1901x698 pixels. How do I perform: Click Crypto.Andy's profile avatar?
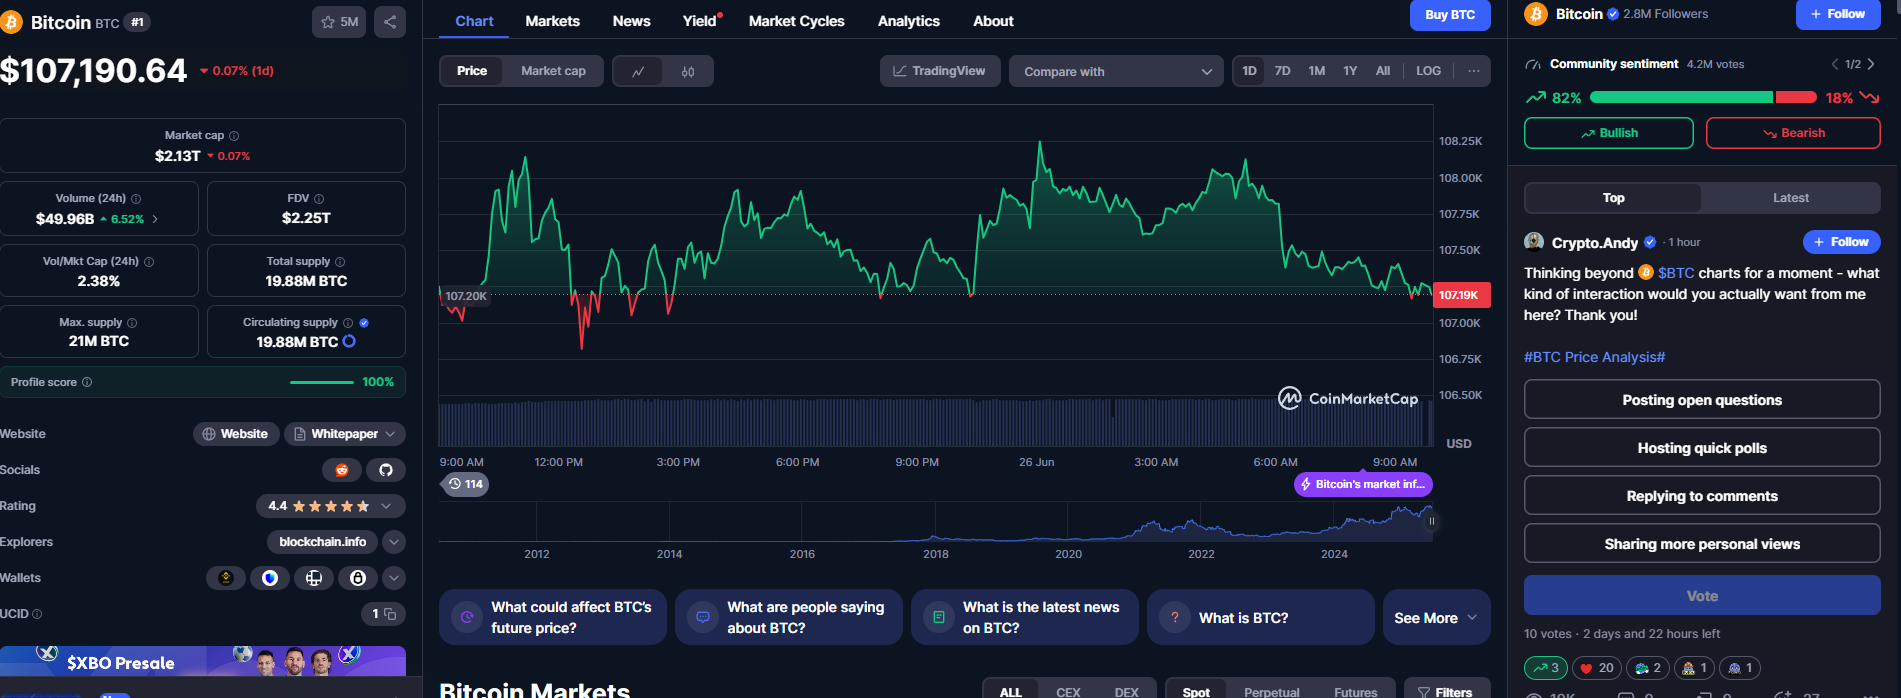[x=1534, y=242]
